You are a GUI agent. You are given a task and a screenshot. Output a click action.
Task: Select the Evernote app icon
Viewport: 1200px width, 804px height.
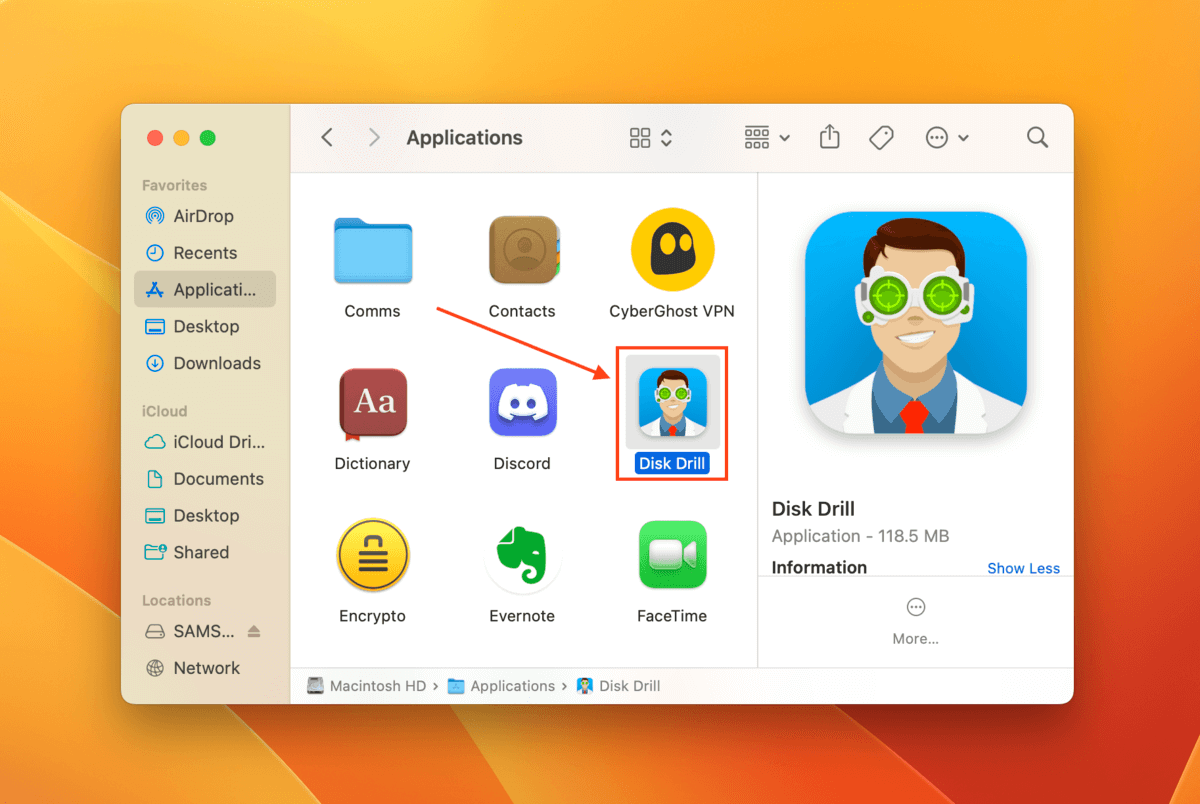tap(522, 555)
